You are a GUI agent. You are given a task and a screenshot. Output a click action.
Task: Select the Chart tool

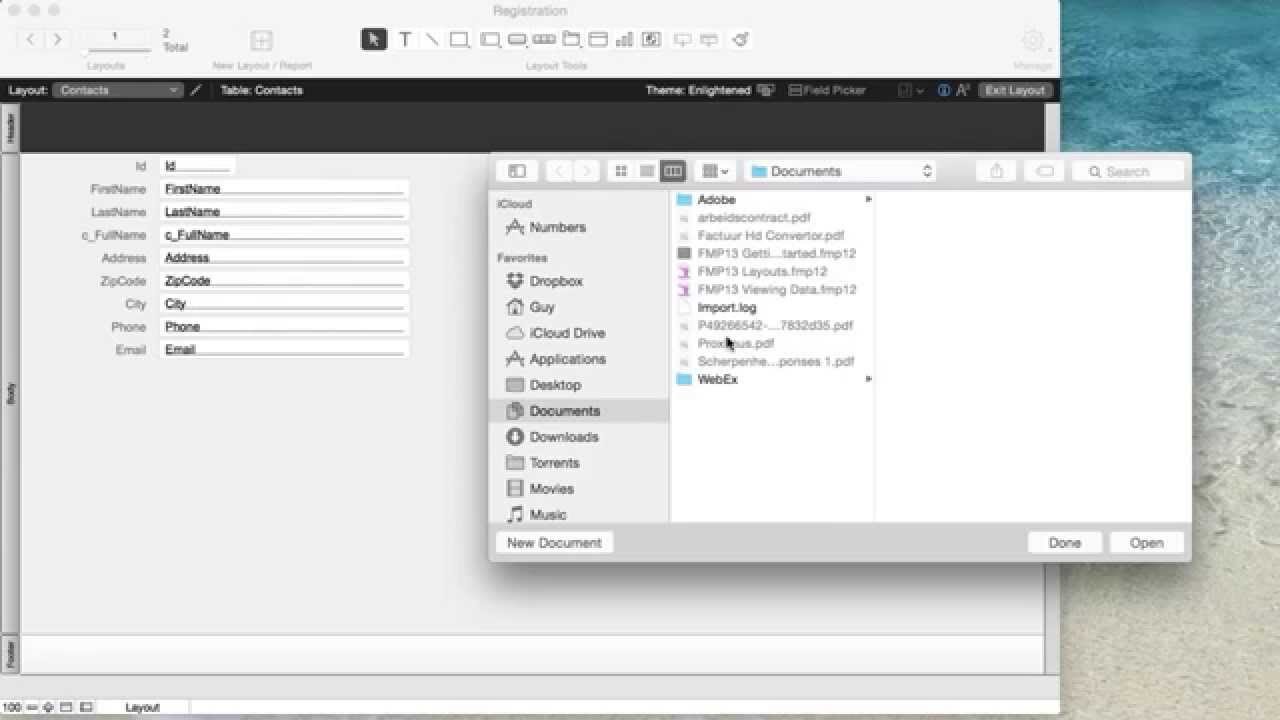625,40
